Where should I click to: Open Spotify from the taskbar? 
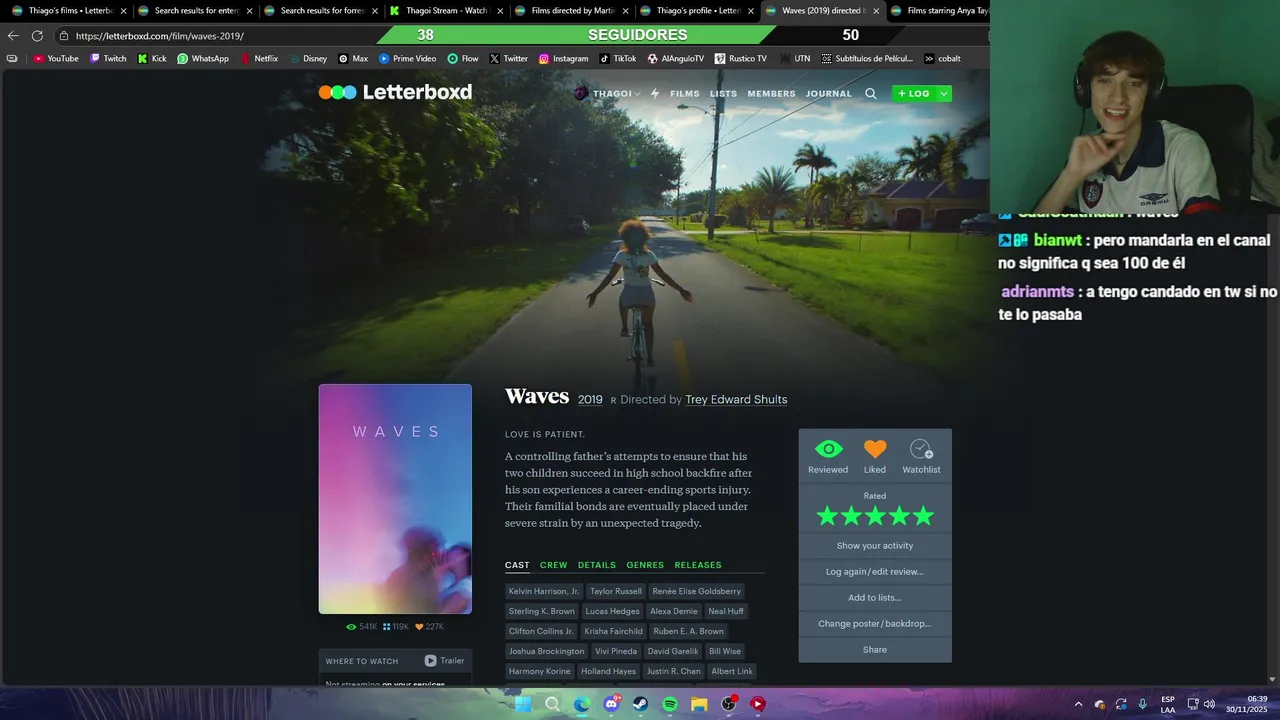(670, 704)
